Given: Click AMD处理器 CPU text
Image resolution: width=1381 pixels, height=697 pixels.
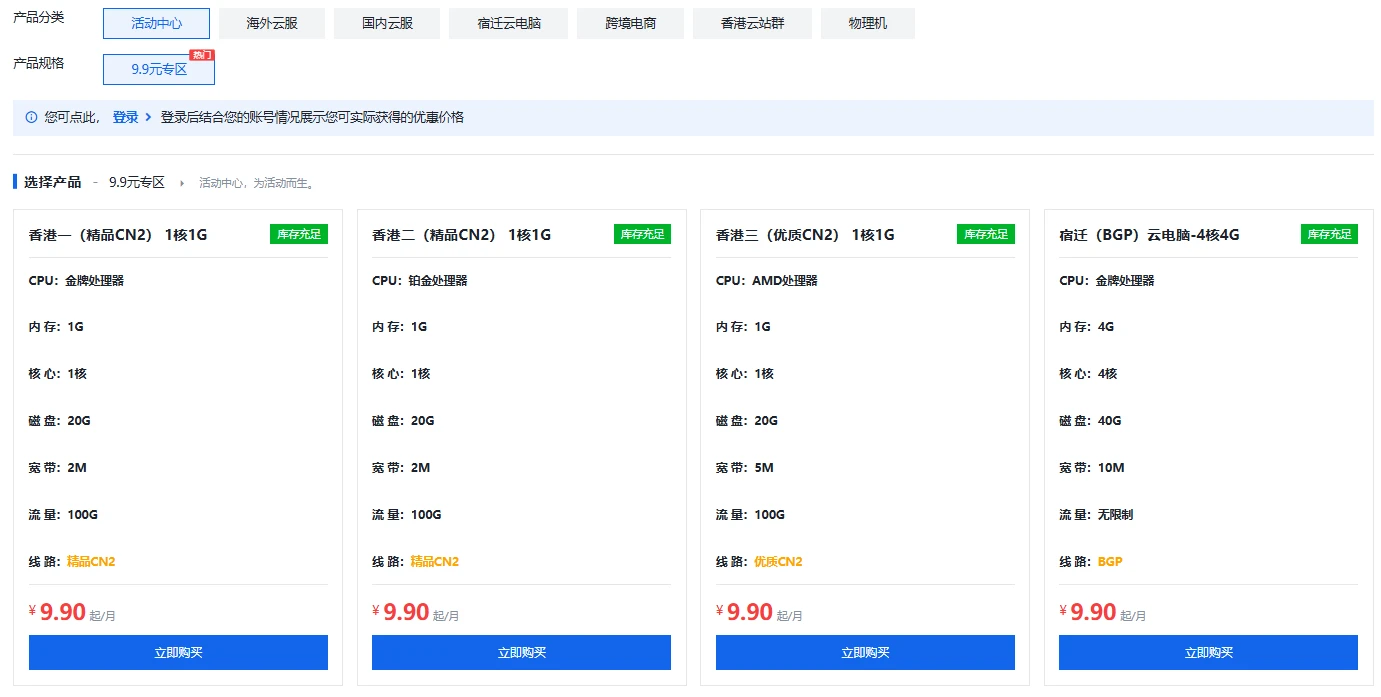Looking at the screenshot, I should tap(785, 281).
